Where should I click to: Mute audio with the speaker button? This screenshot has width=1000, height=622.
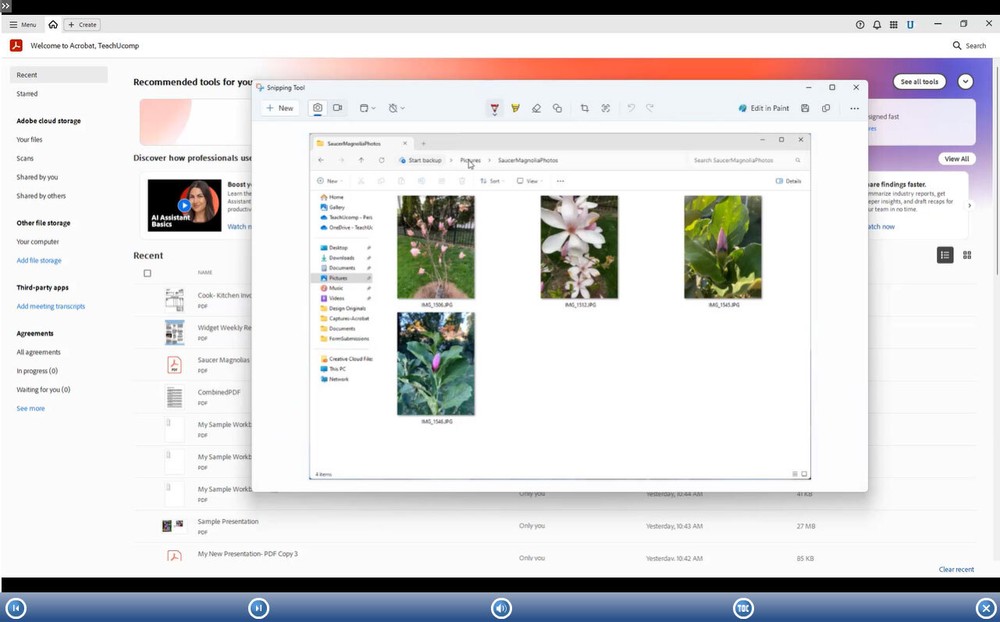[501, 608]
